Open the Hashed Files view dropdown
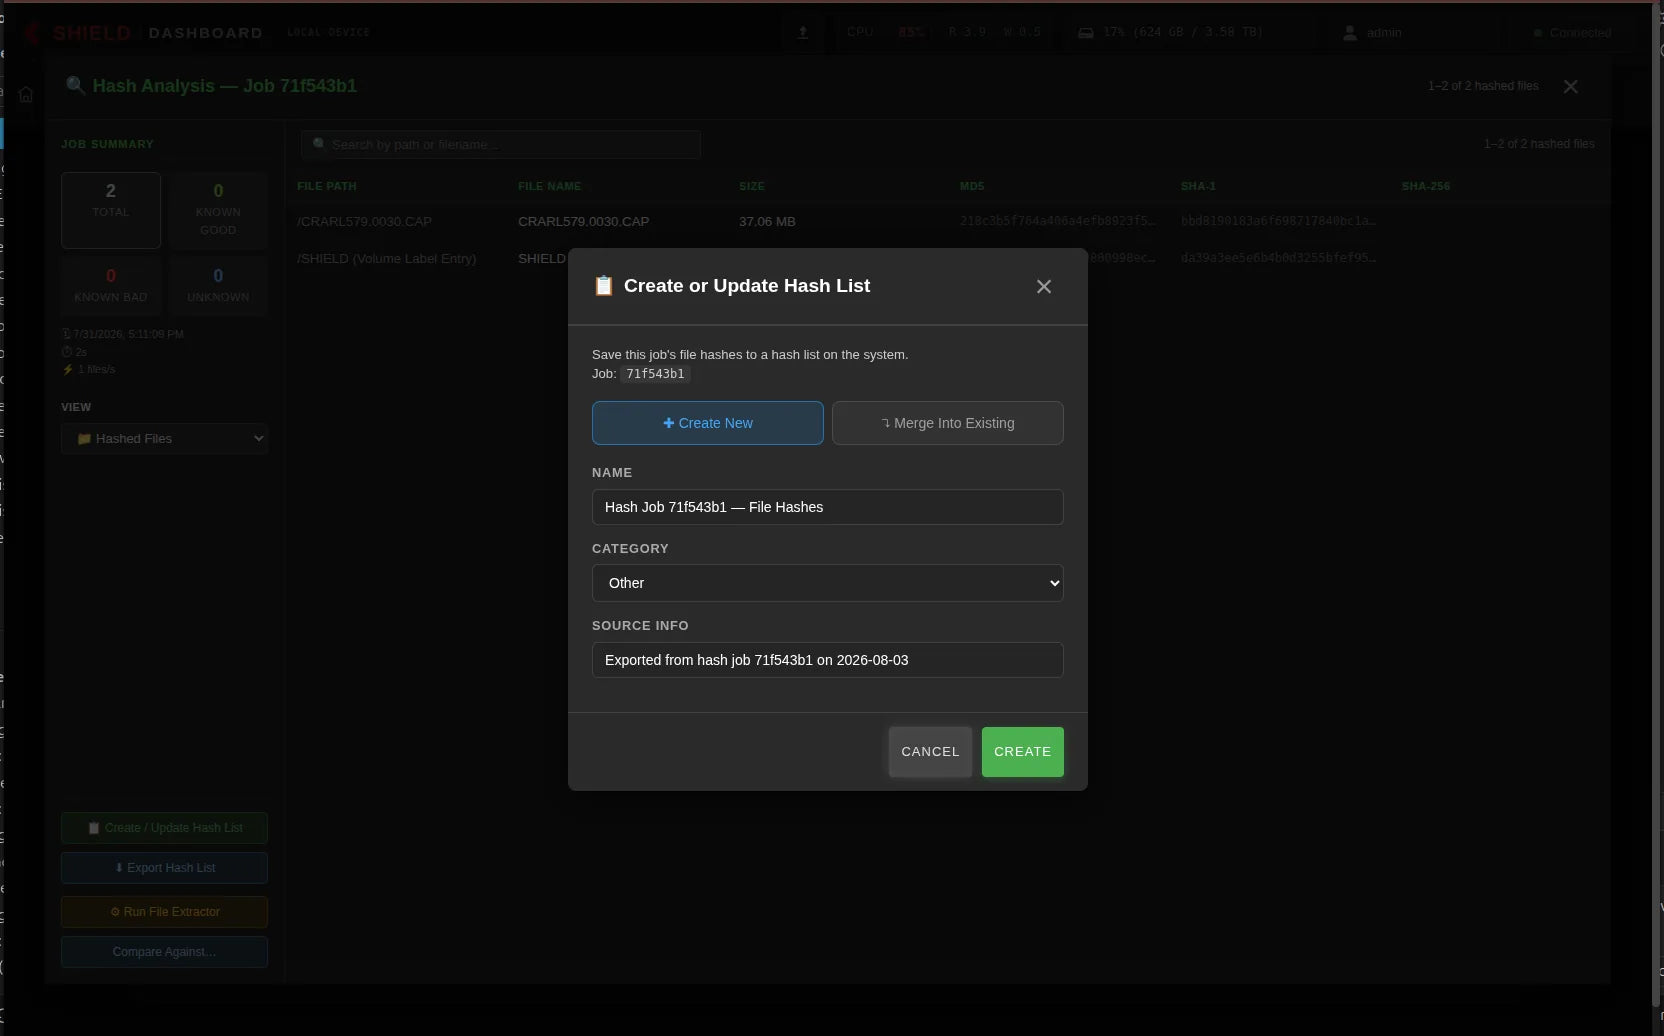 pos(164,439)
